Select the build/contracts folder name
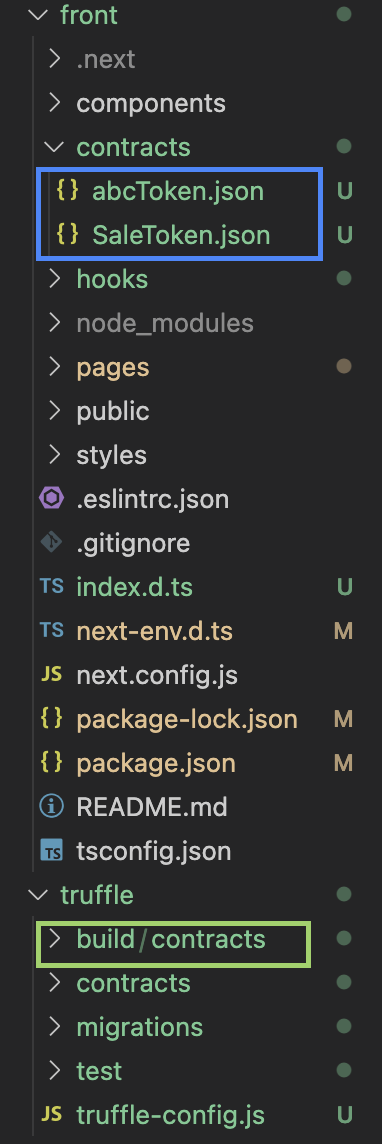 [171, 939]
